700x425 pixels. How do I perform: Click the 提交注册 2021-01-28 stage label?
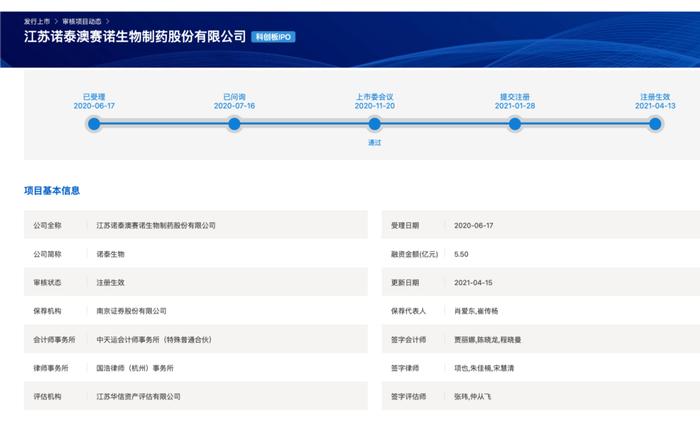pyautogui.click(x=515, y=101)
